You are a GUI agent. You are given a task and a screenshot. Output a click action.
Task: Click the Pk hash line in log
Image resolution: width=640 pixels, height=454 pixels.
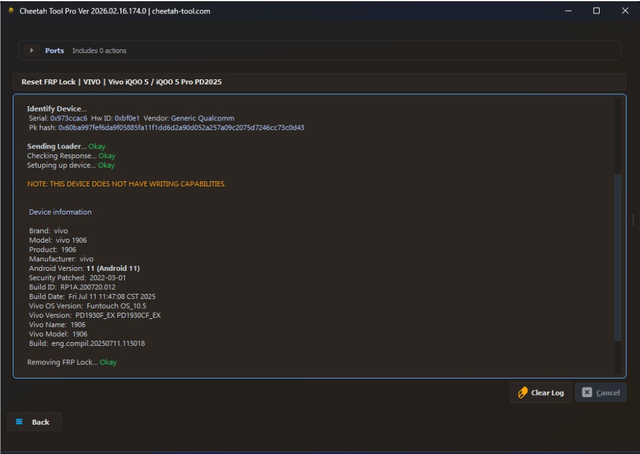[x=166, y=127]
